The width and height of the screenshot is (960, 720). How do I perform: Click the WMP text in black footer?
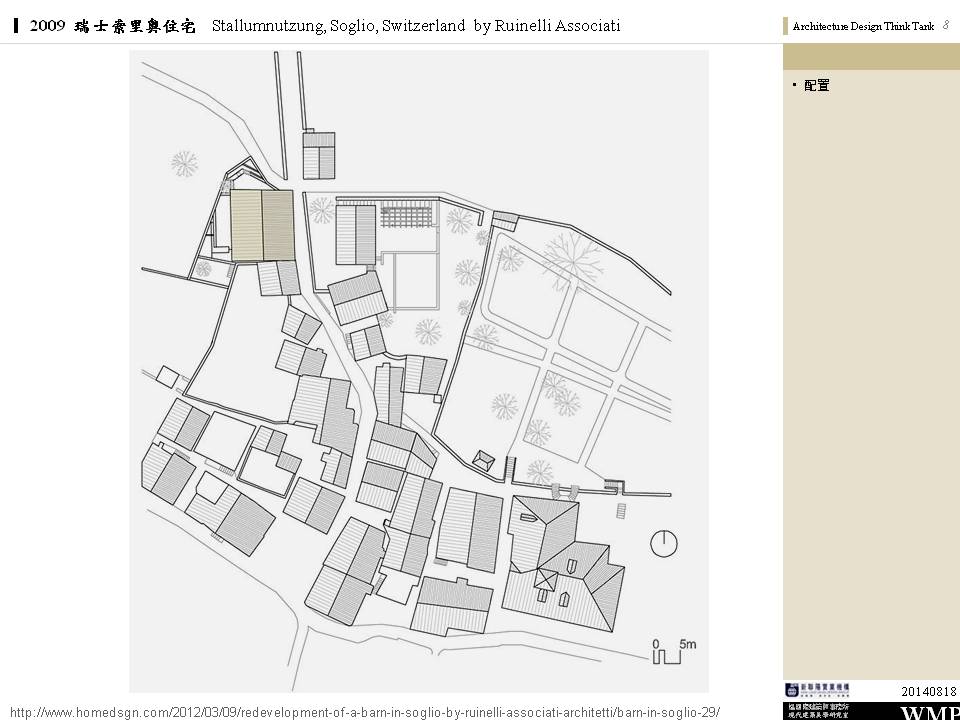pos(930,712)
